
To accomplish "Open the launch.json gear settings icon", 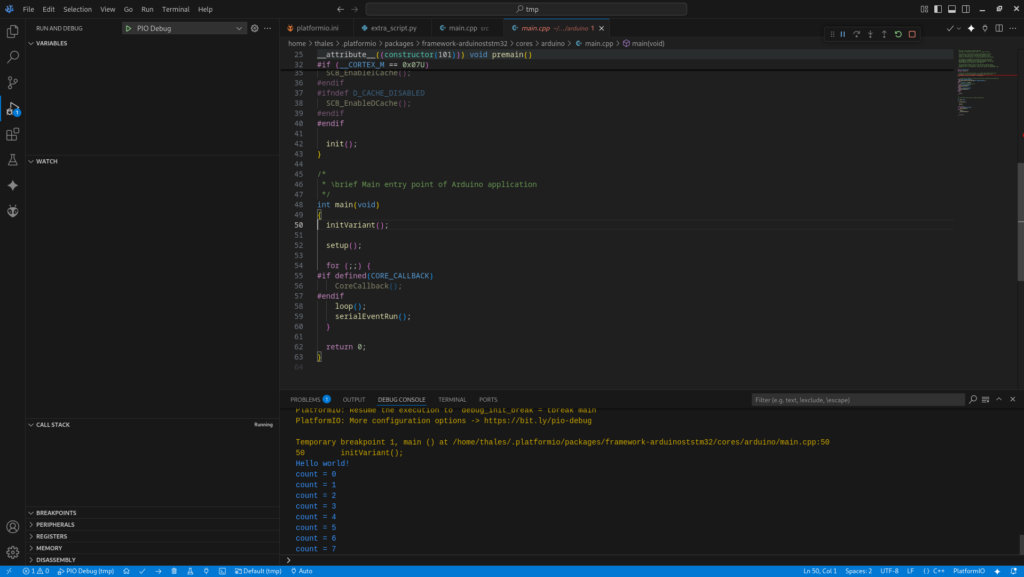I will click(255, 28).
